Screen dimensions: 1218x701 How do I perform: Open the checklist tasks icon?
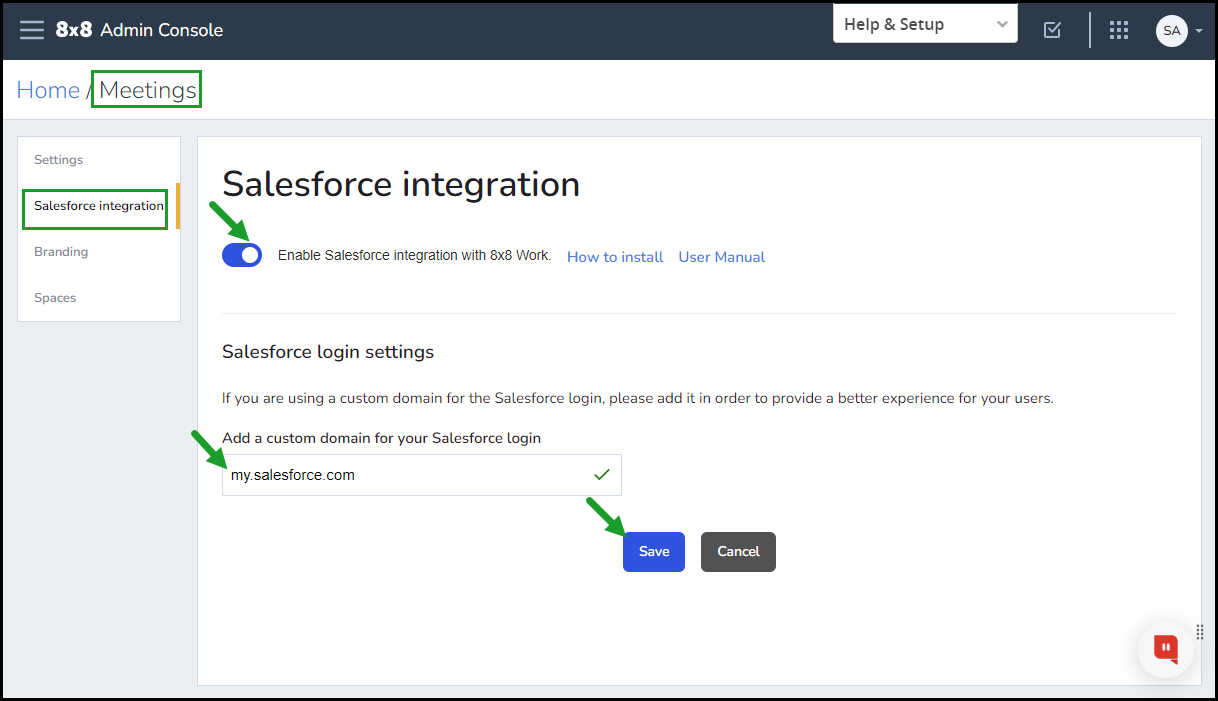click(x=1052, y=30)
